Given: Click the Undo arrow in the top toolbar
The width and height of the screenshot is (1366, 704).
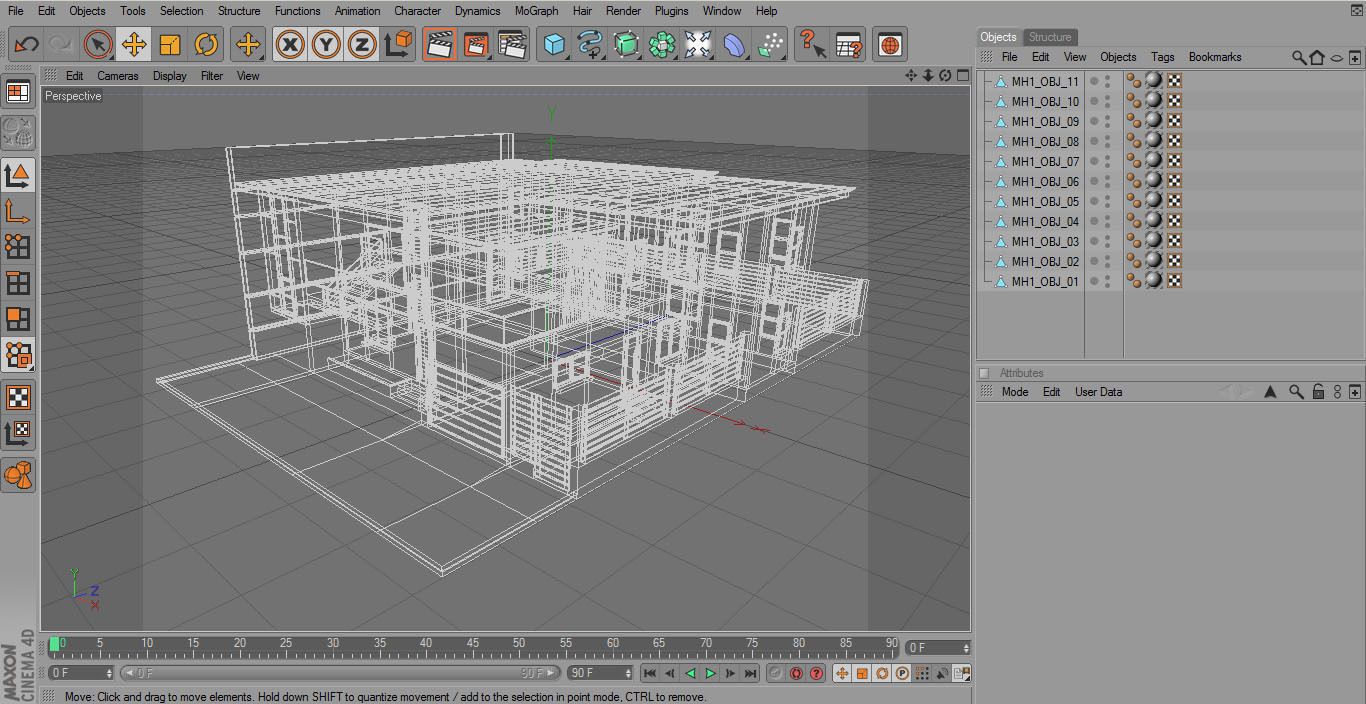Looking at the screenshot, I should coord(26,44).
